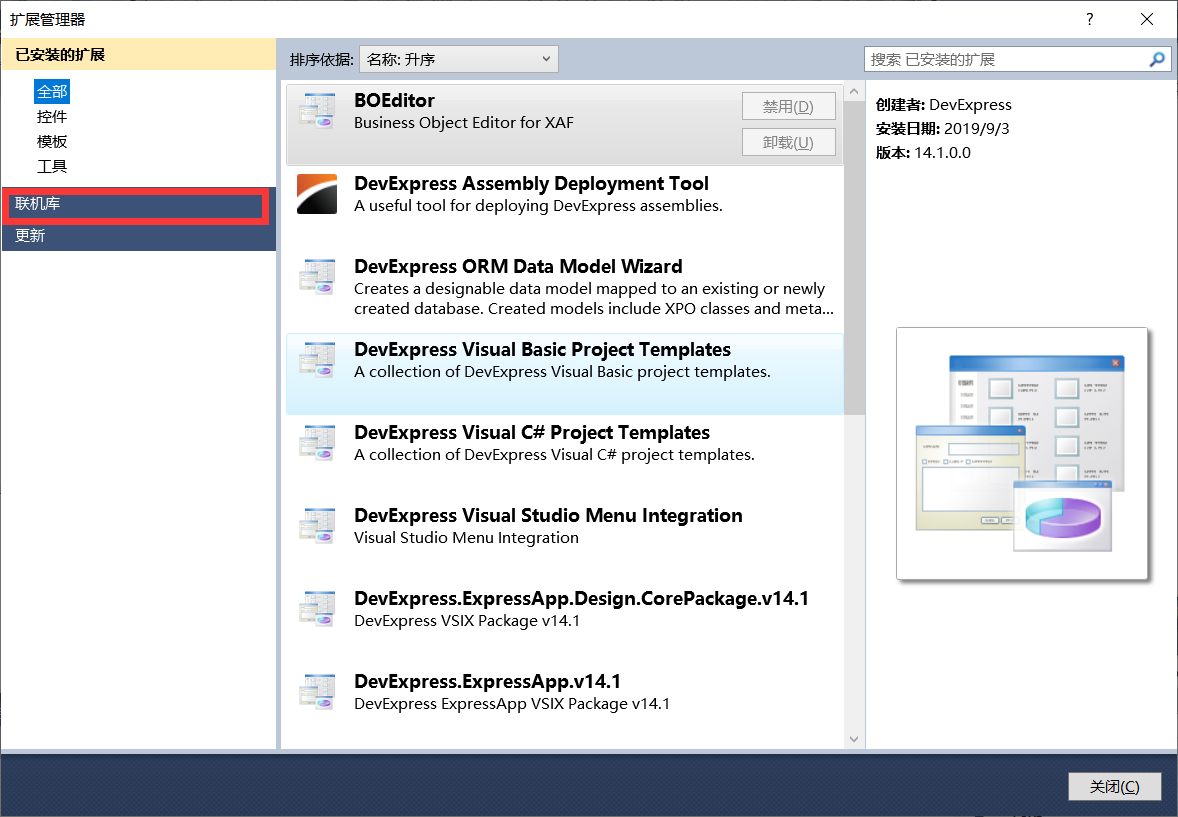
Task: Click the 禁用(D) disable button
Action: point(788,106)
